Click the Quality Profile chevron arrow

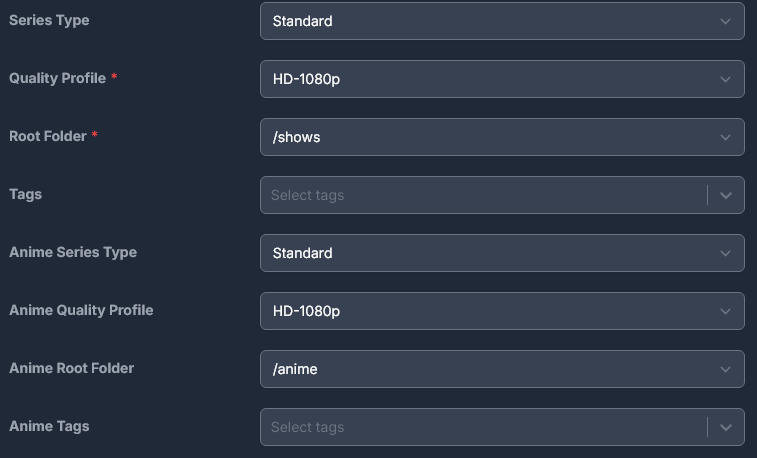pyautogui.click(x=726, y=79)
